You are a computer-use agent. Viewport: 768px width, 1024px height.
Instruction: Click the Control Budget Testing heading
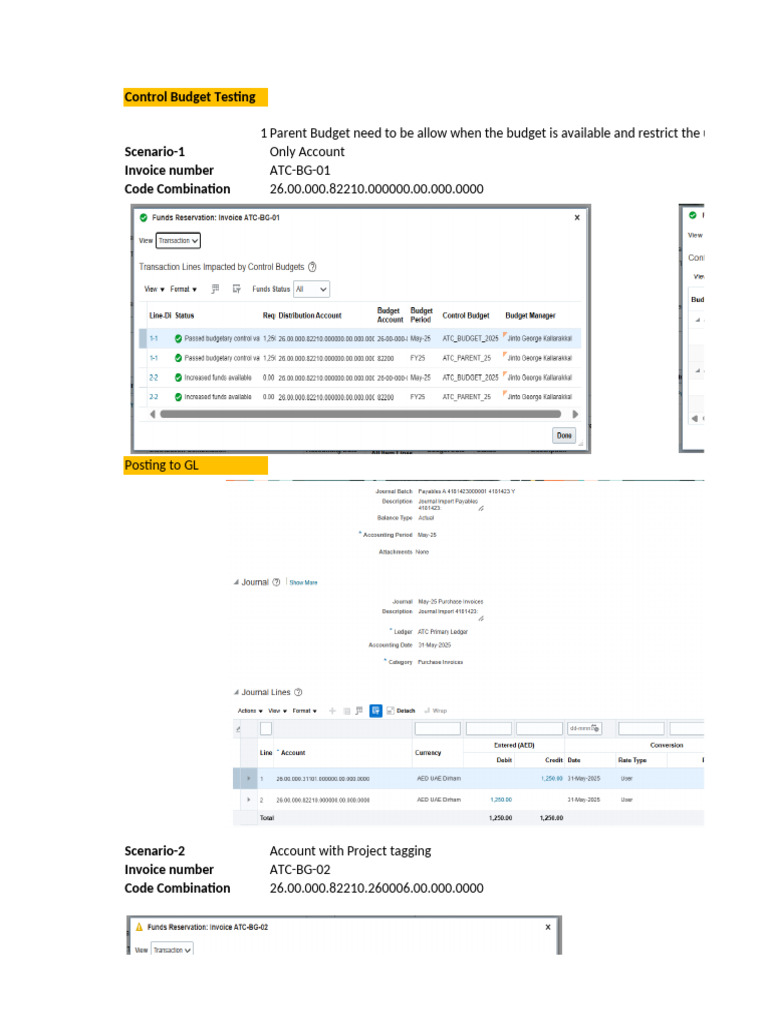(x=190, y=97)
